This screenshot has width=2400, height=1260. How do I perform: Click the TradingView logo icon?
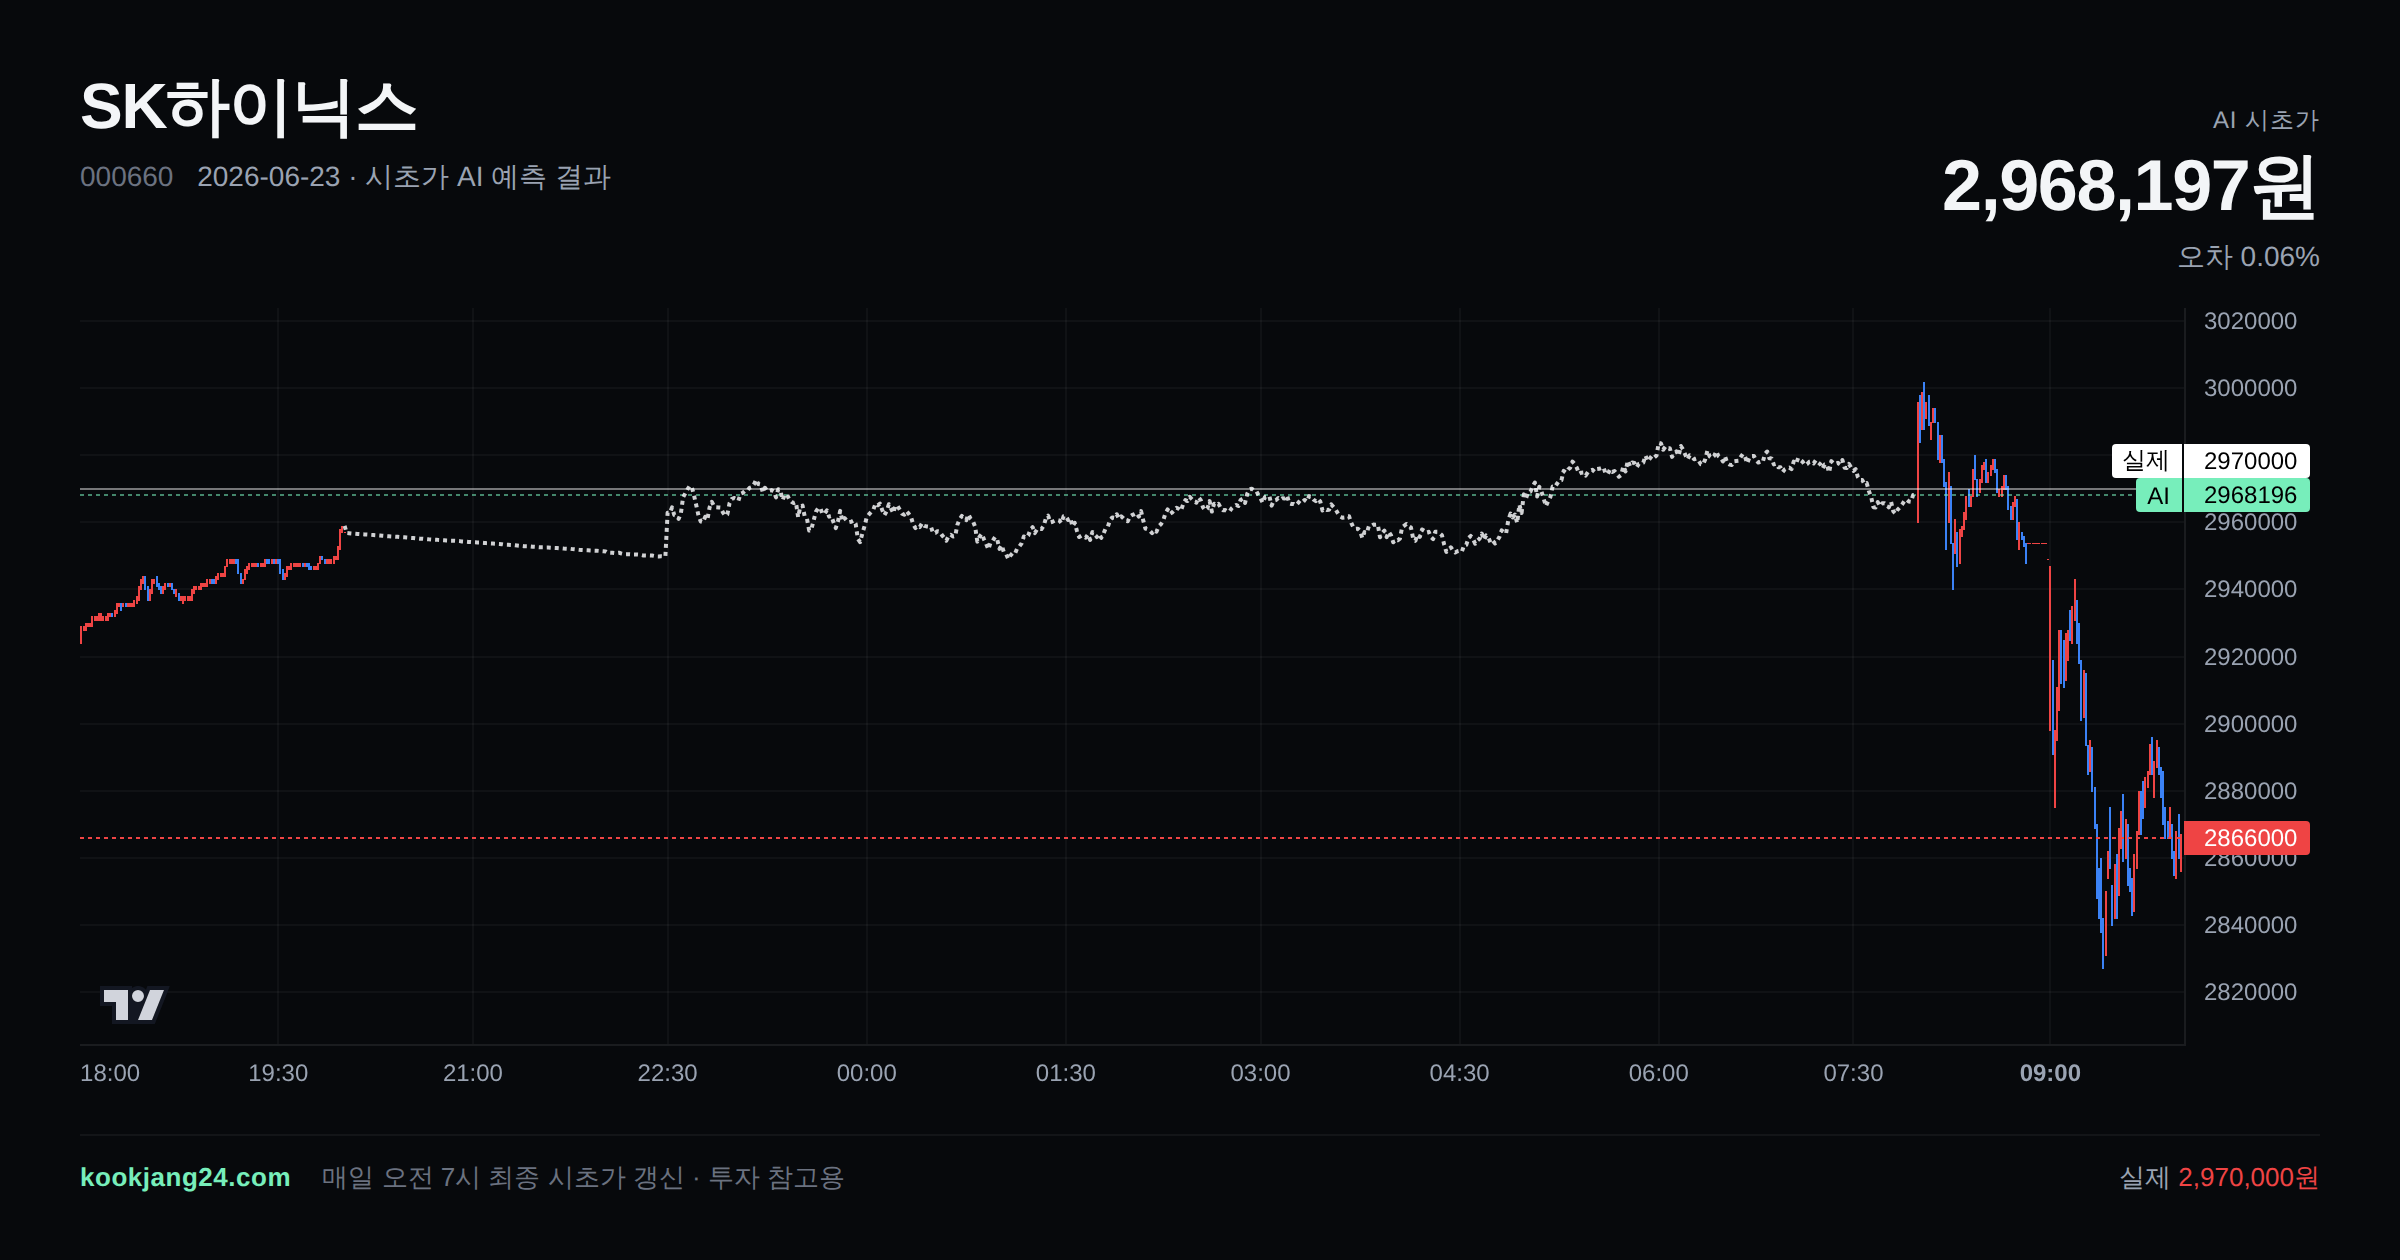[x=134, y=1005]
